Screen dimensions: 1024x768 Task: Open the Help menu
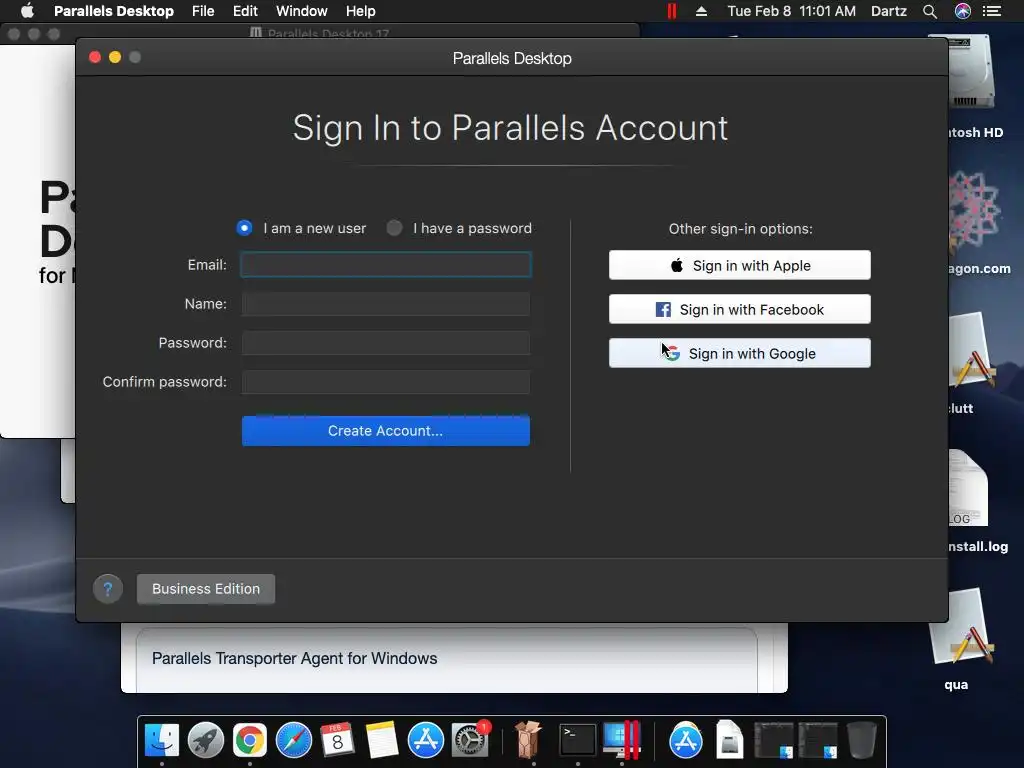[x=360, y=11]
